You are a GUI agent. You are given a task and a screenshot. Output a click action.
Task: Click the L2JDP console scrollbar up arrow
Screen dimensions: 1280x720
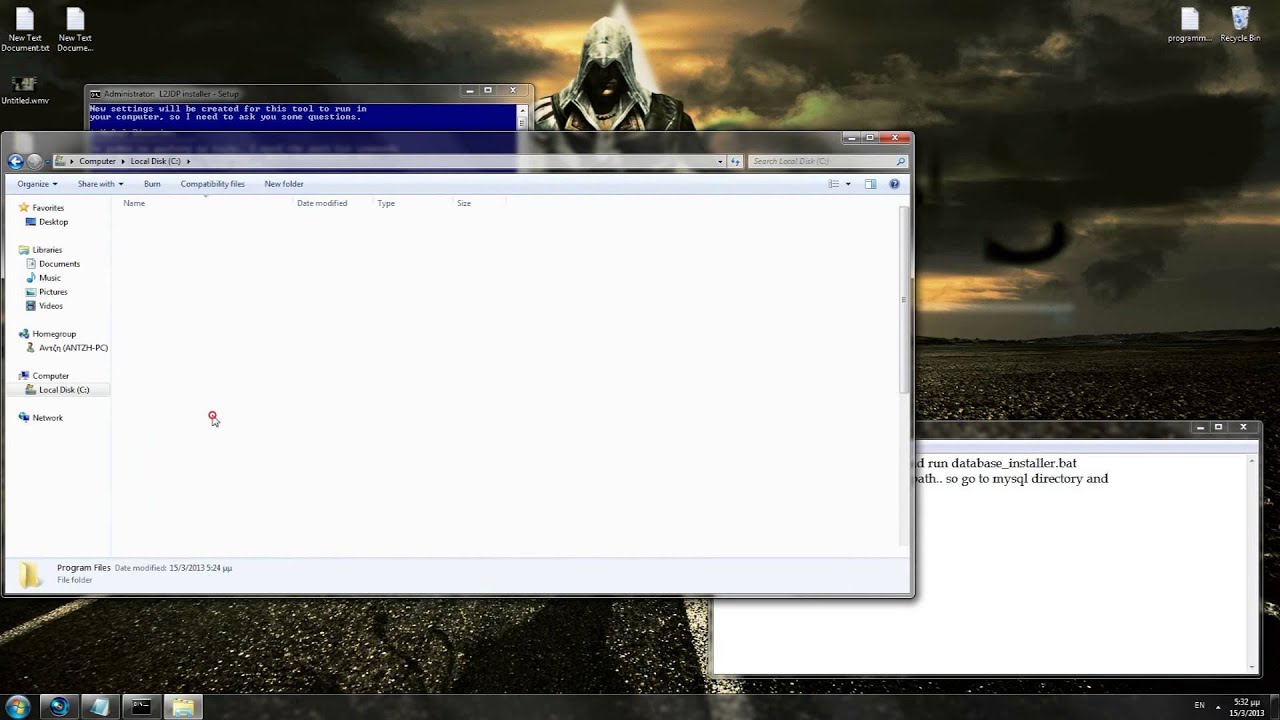[521, 109]
